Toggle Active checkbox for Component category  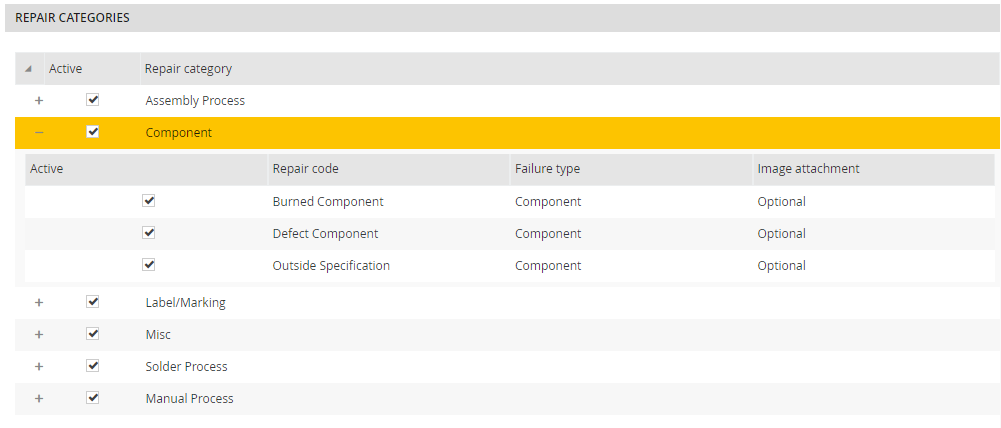click(x=93, y=132)
